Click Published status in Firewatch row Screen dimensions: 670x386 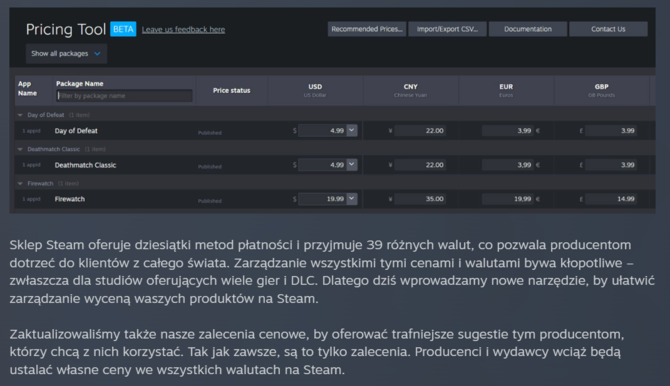point(210,201)
